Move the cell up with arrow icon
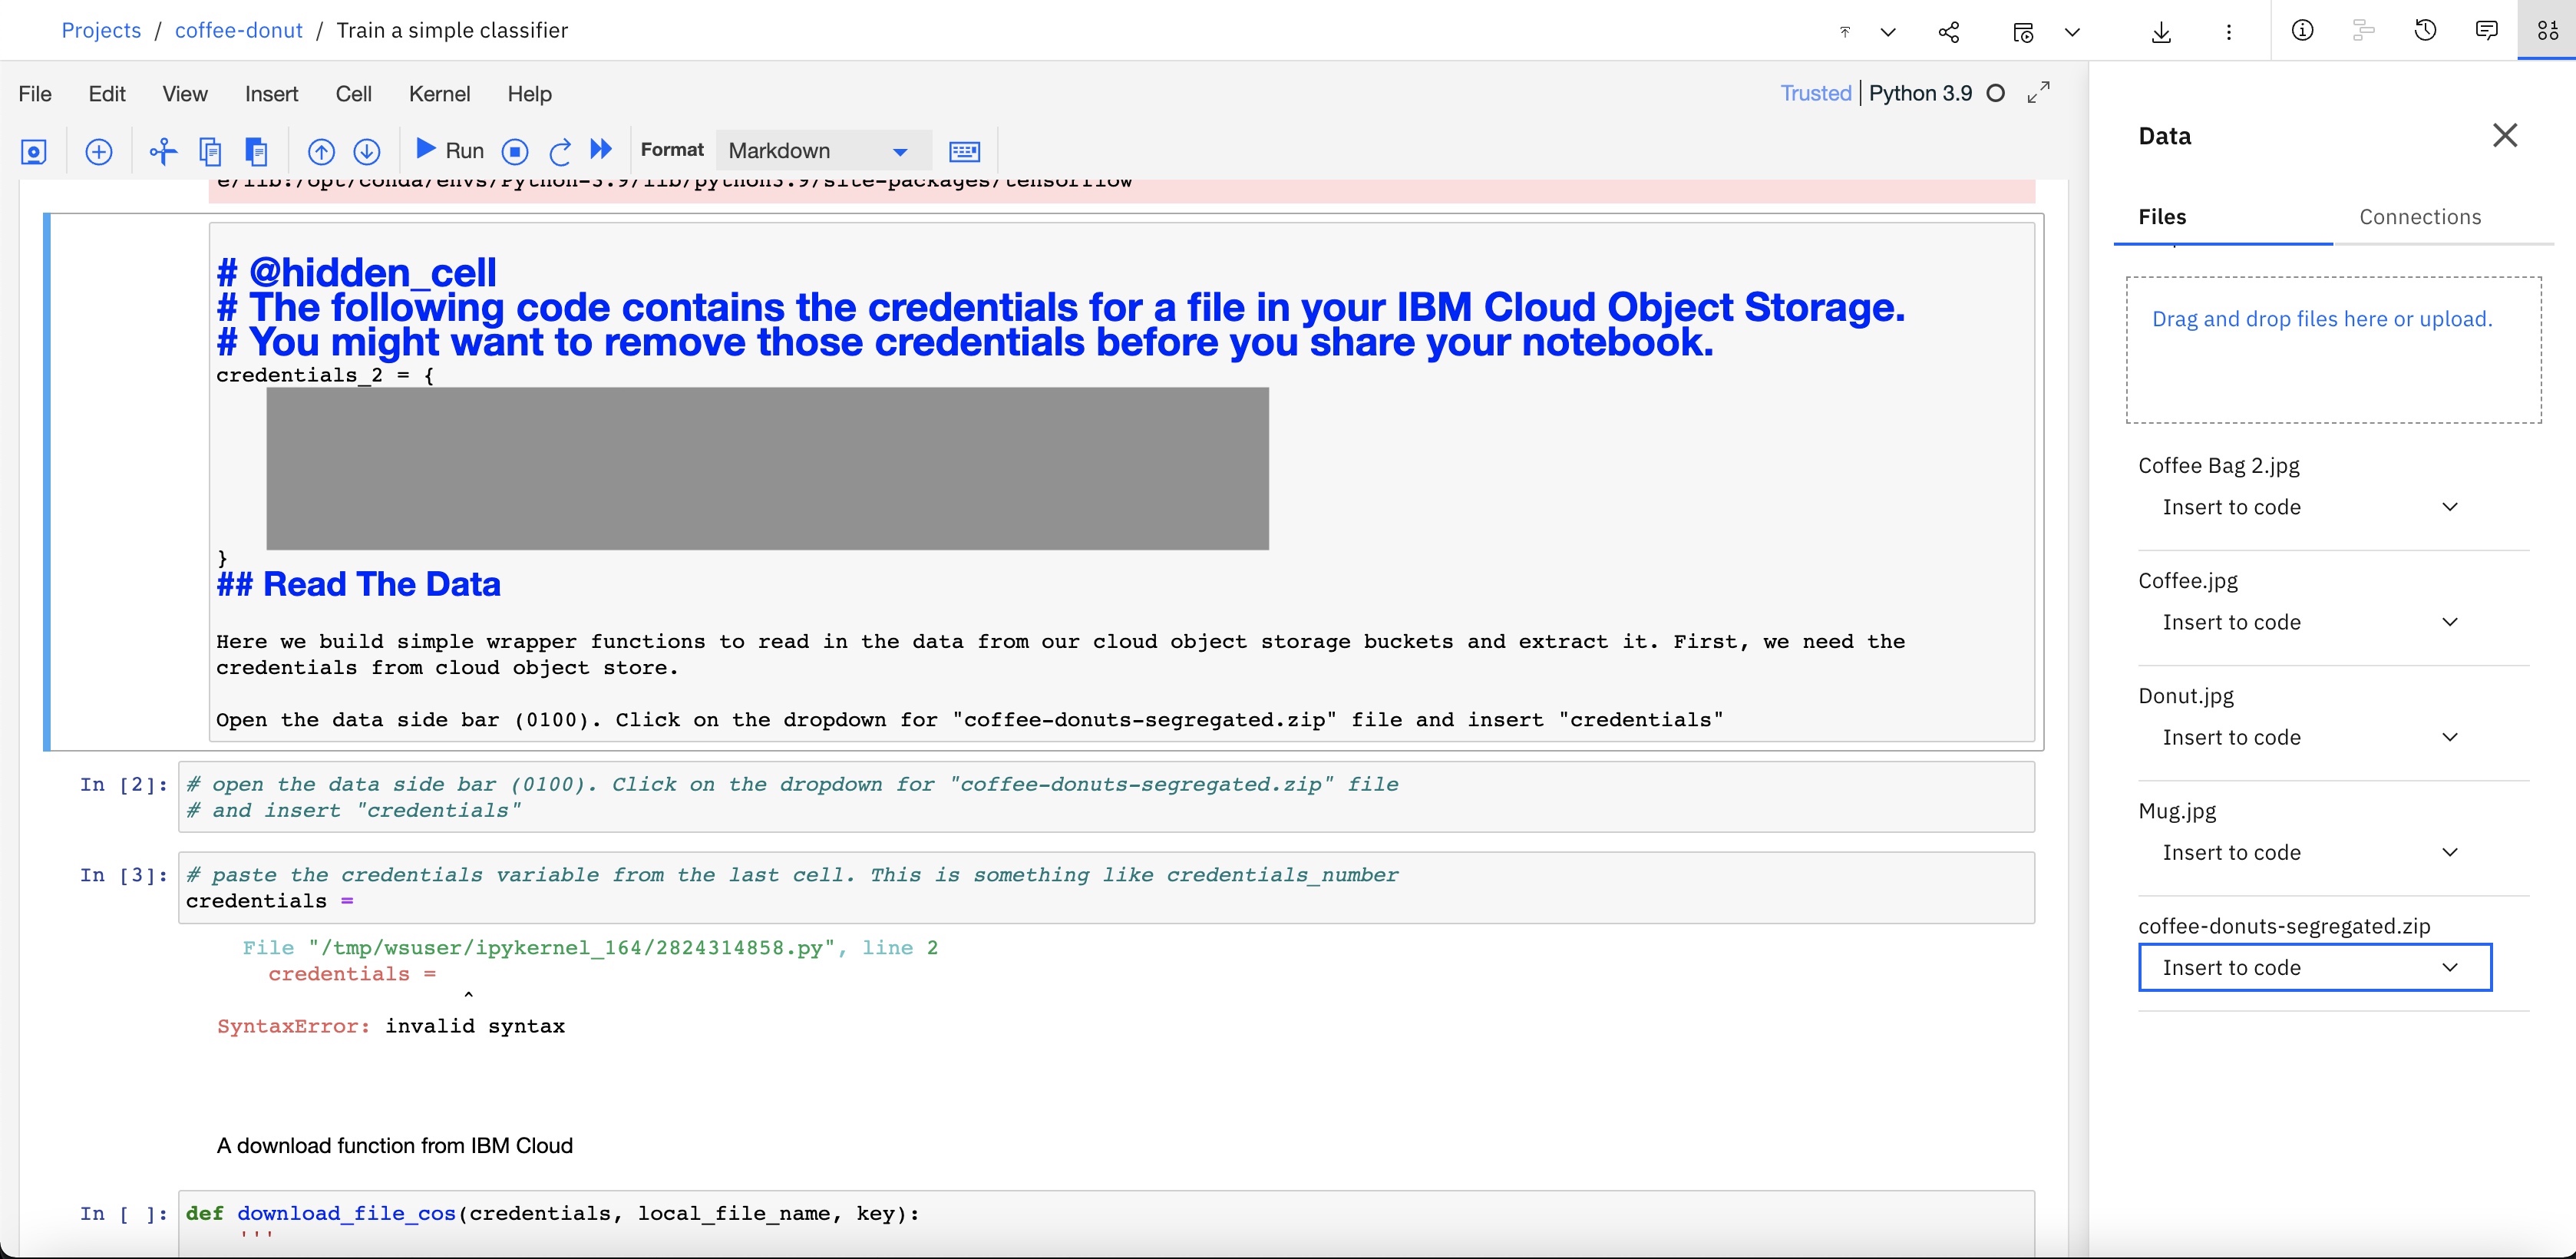Image resolution: width=2576 pixels, height=1259 pixels. pyautogui.click(x=321, y=152)
